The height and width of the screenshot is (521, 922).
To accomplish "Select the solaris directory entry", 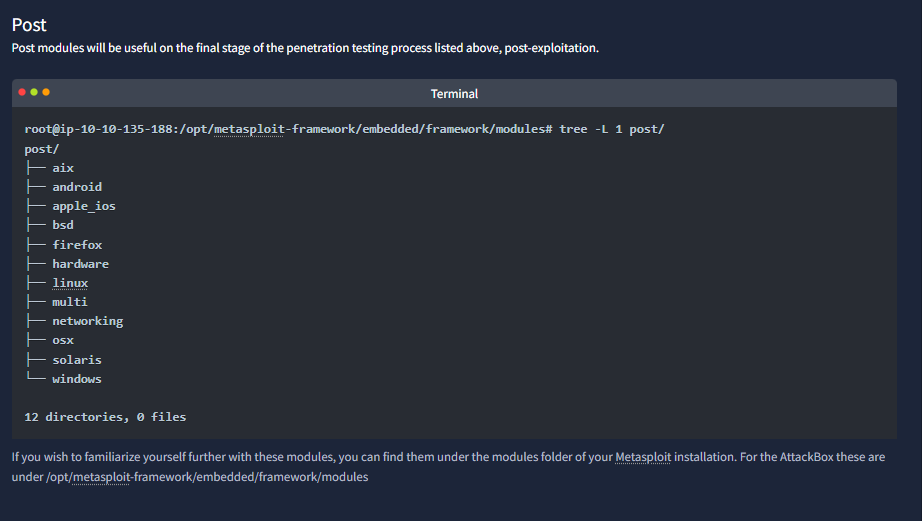I will pyautogui.click(x=77, y=360).
